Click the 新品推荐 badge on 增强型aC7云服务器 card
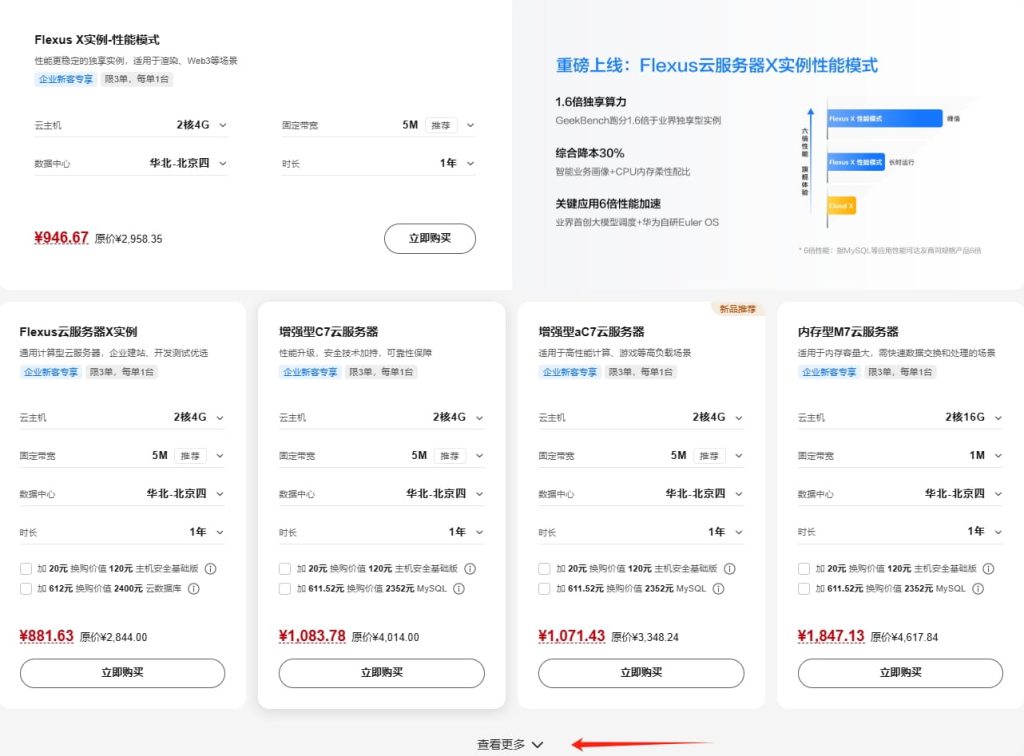Image resolution: width=1024 pixels, height=756 pixels. [736, 308]
